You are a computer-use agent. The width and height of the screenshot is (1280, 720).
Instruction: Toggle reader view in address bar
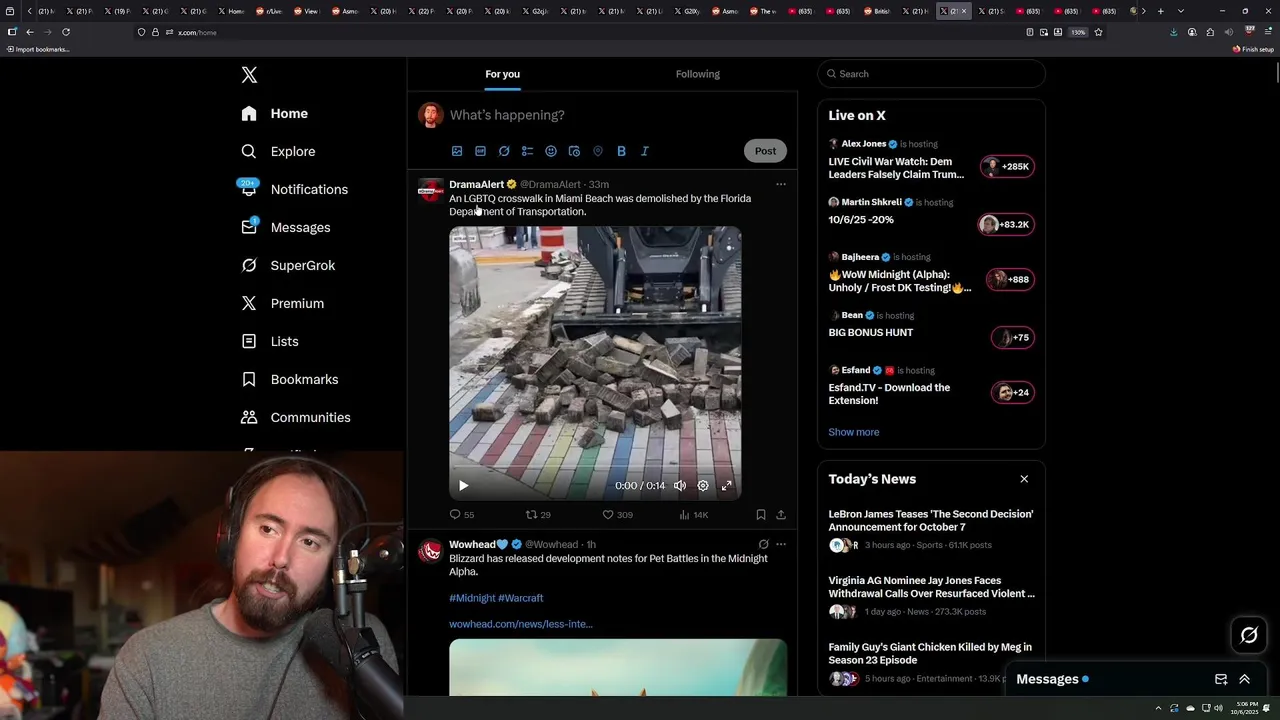coord(1030,32)
